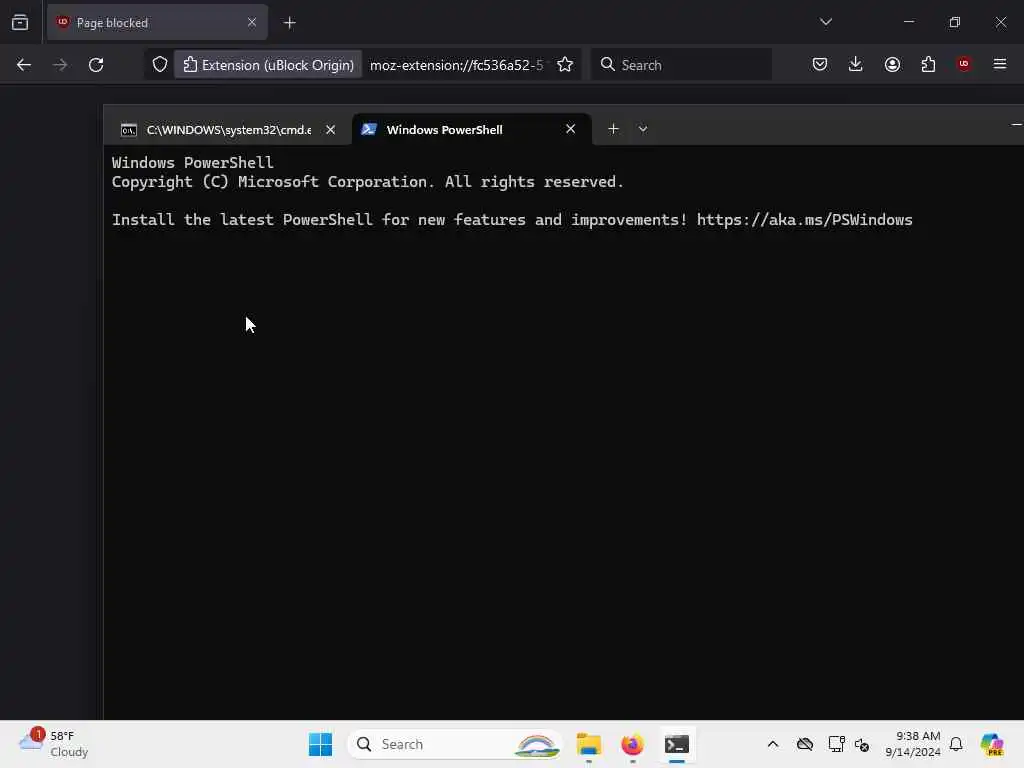Viewport: 1024px width, 768px height.
Task: Go back one page in Firefox
Action: (24, 65)
